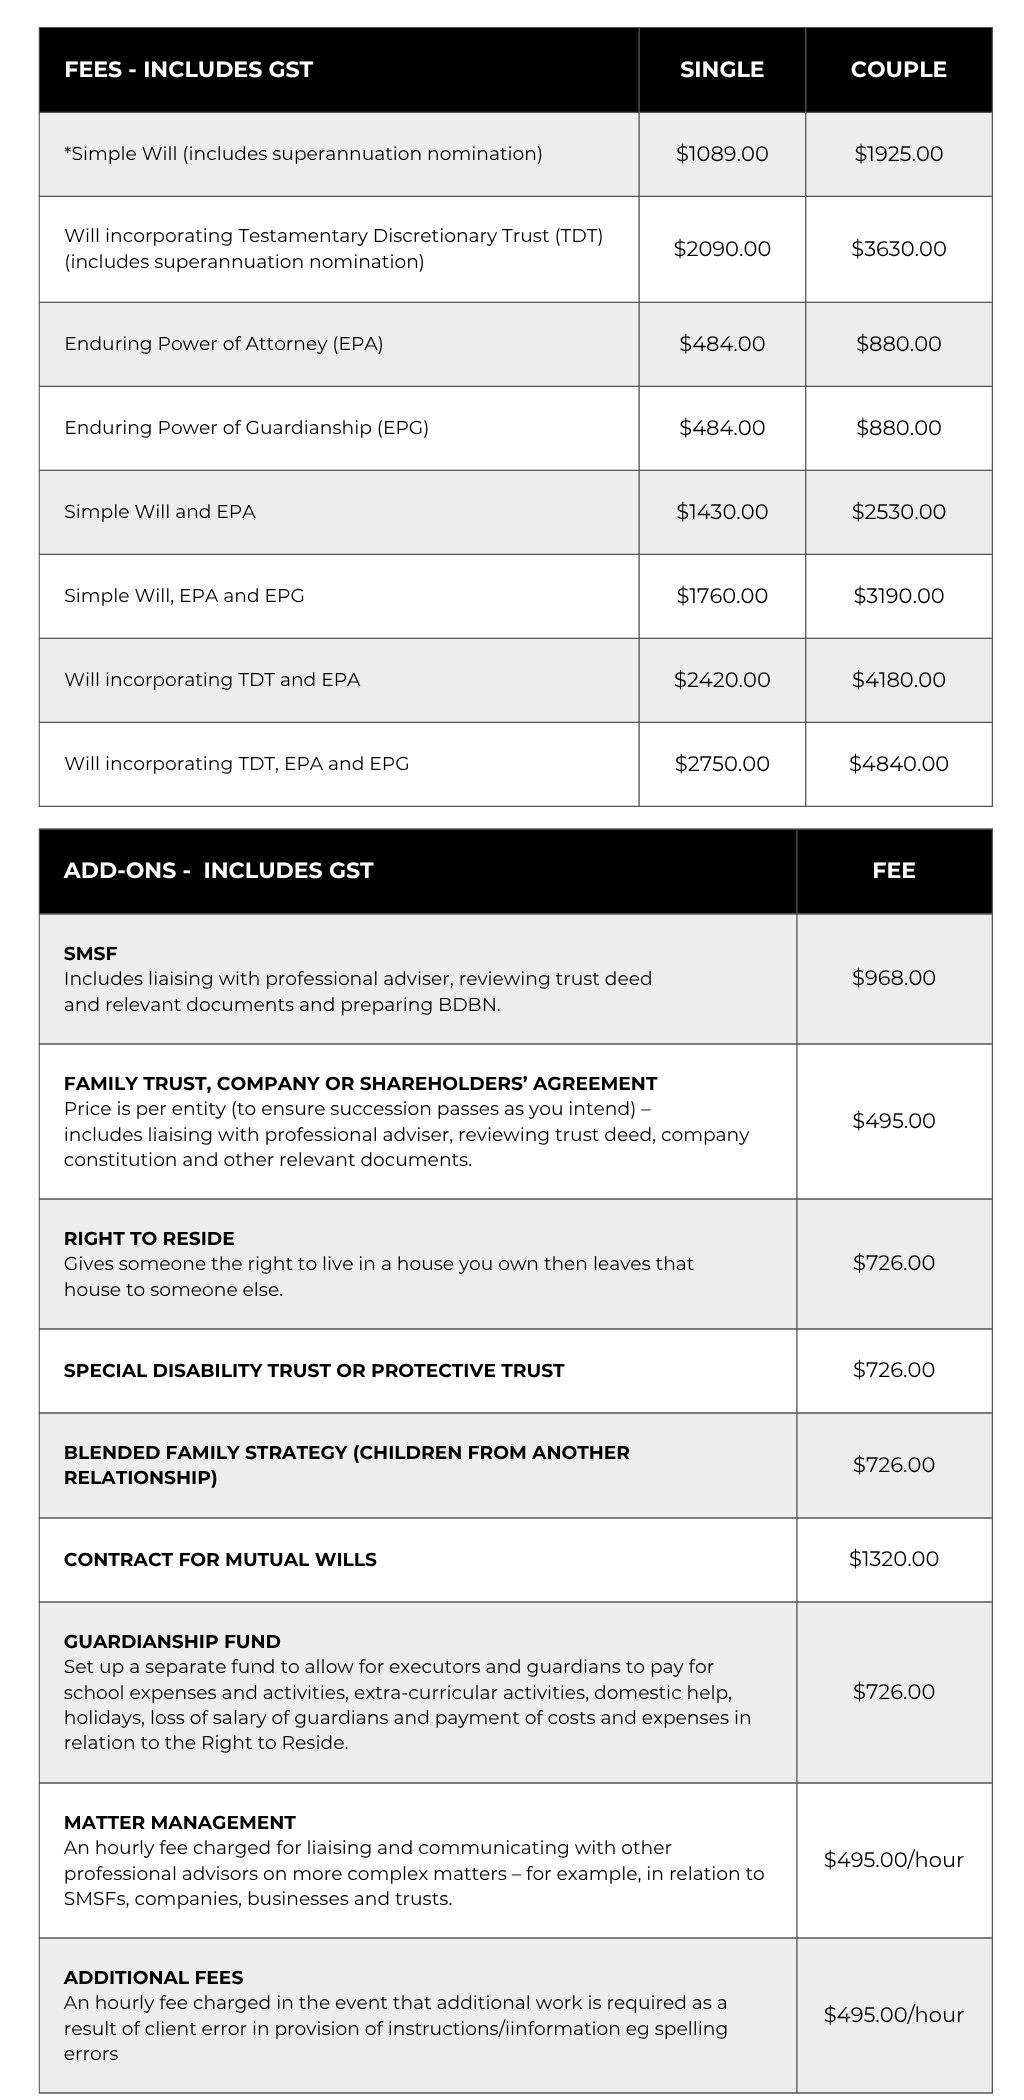Select the SMSF add-on heading

(91, 953)
